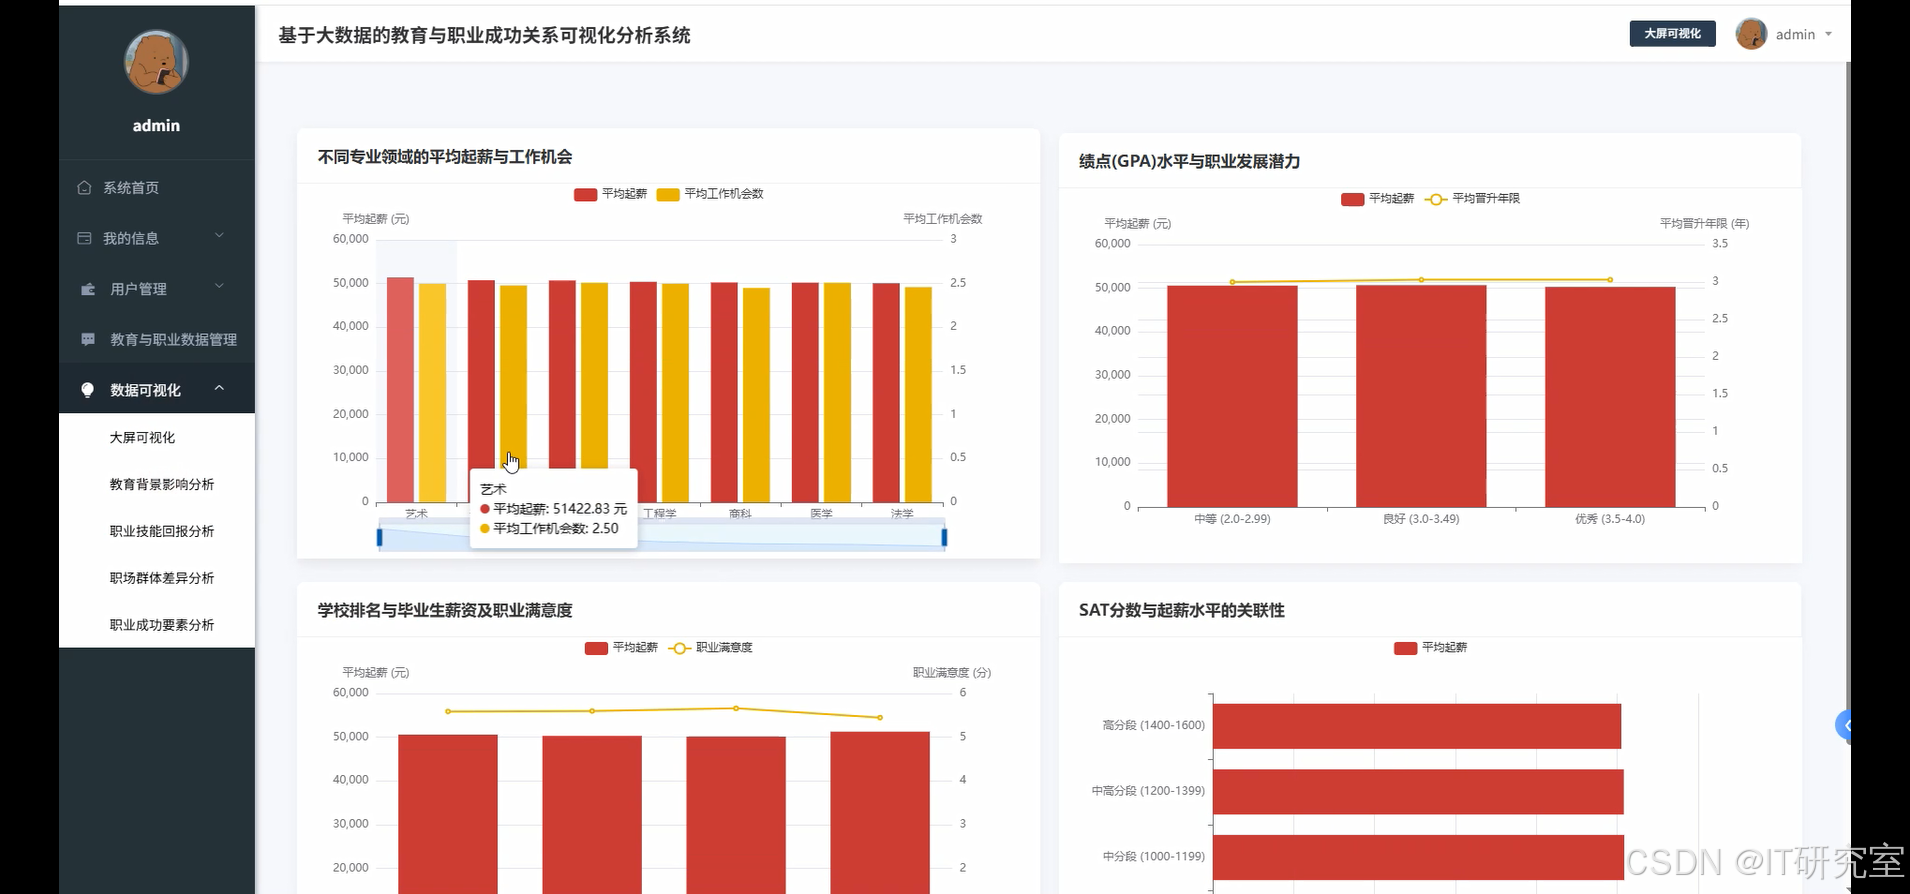Click left handle of chart zoom slider
Viewport: 1910px width, 894px height.
(379, 538)
